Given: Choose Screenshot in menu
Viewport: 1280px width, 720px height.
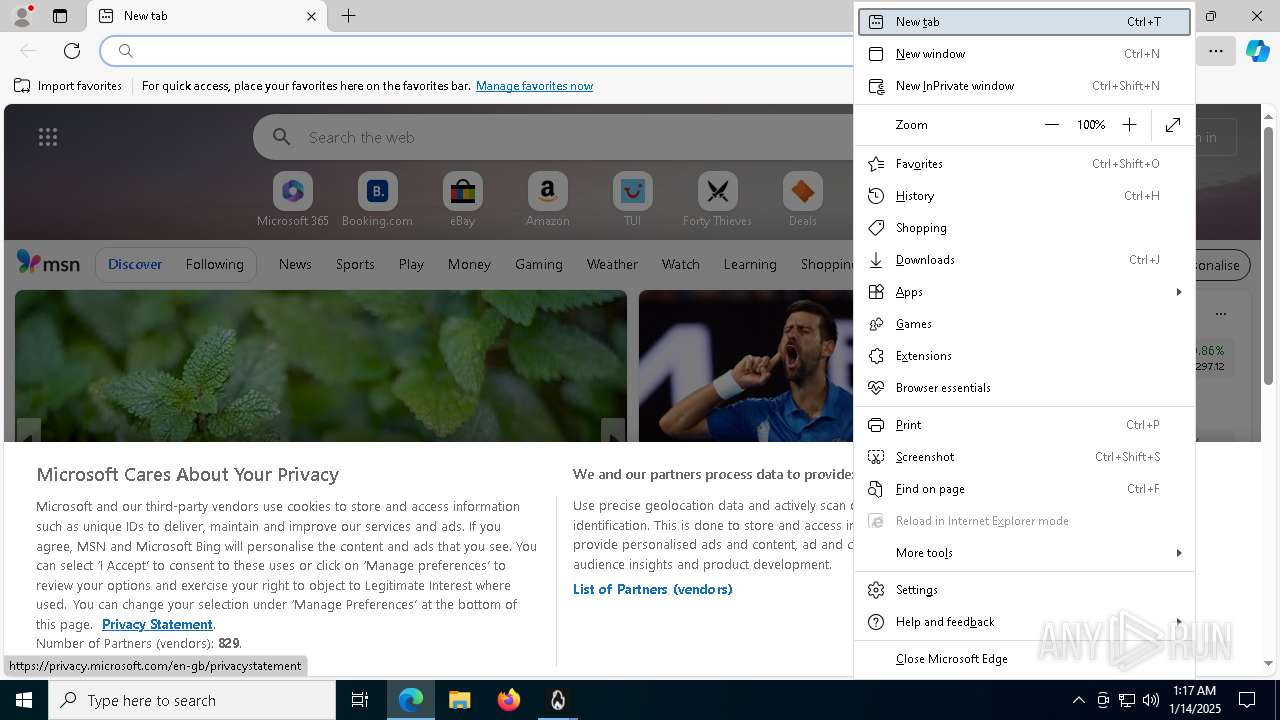Looking at the screenshot, I should coord(1025,457).
